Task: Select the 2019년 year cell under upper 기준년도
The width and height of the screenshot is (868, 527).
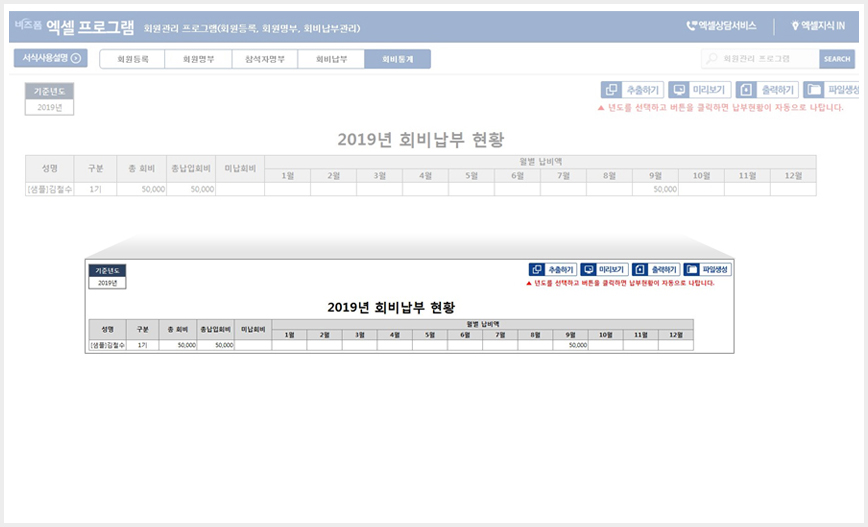Action: [x=49, y=107]
